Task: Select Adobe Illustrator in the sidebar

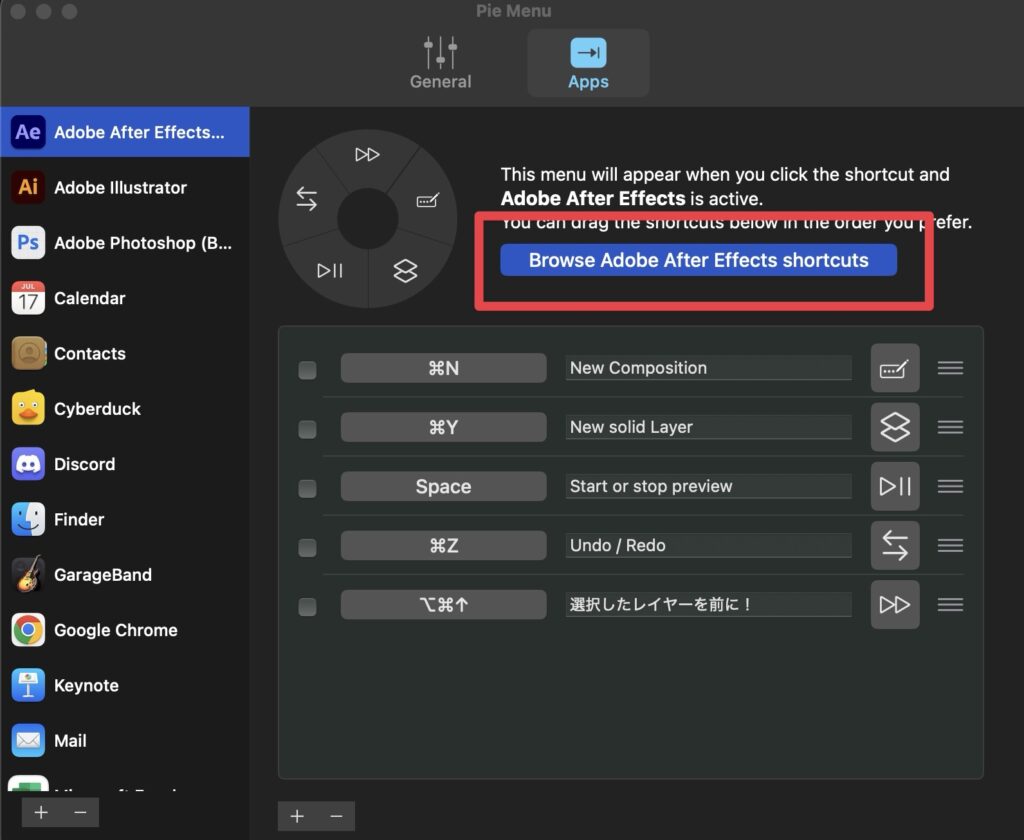Action: pyautogui.click(x=125, y=187)
